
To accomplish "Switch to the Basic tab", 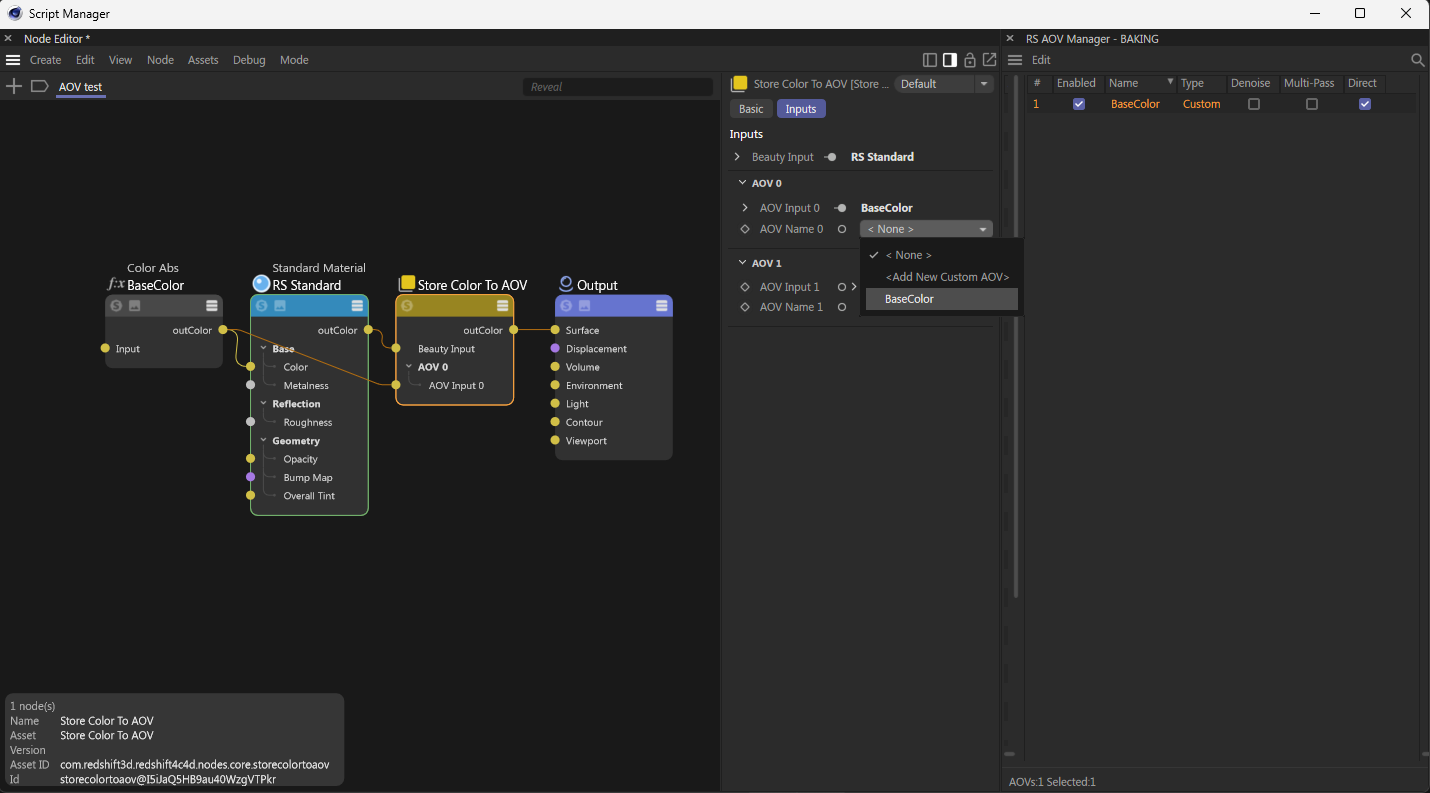I will coord(751,109).
